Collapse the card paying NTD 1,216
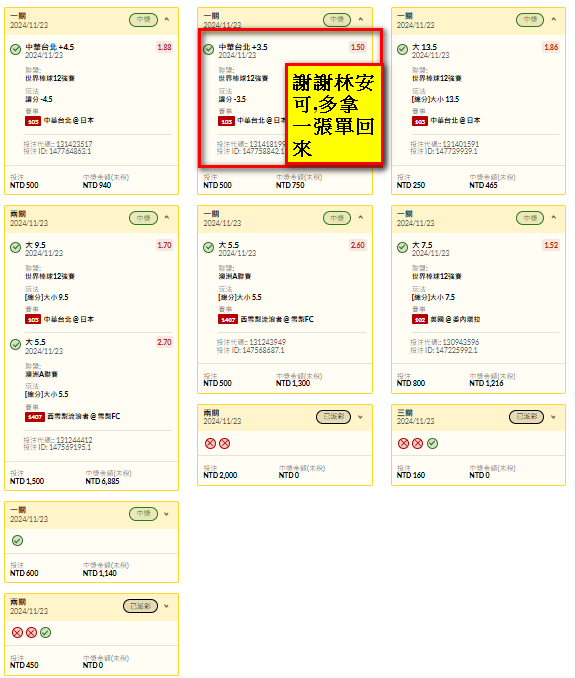The height and width of the screenshot is (678, 576). tap(554, 217)
